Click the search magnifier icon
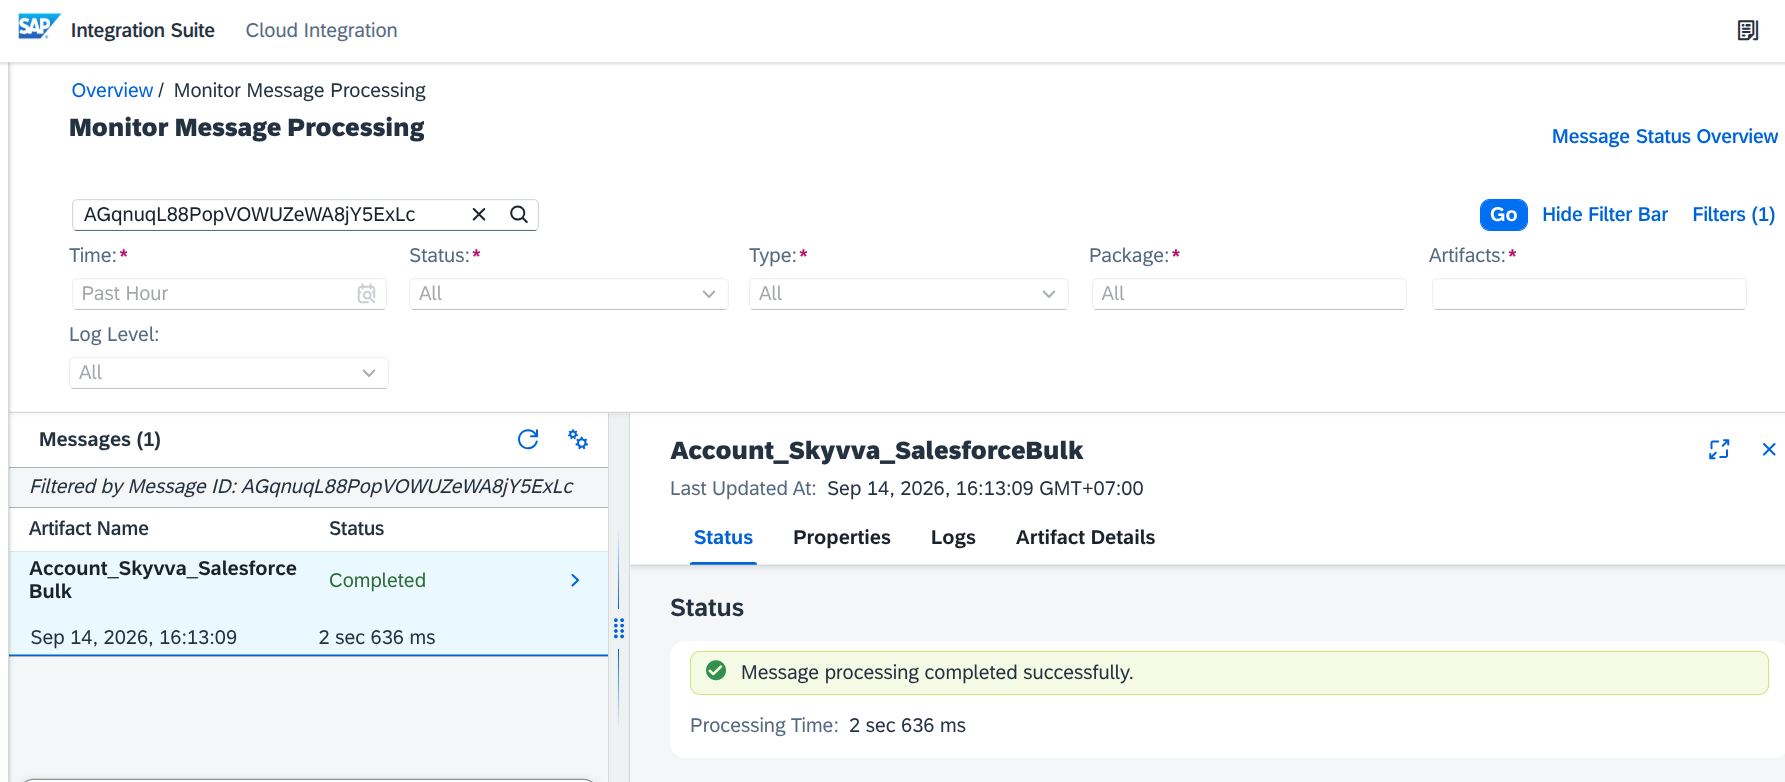The height and width of the screenshot is (782, 1785). click(x=519, y=214)
